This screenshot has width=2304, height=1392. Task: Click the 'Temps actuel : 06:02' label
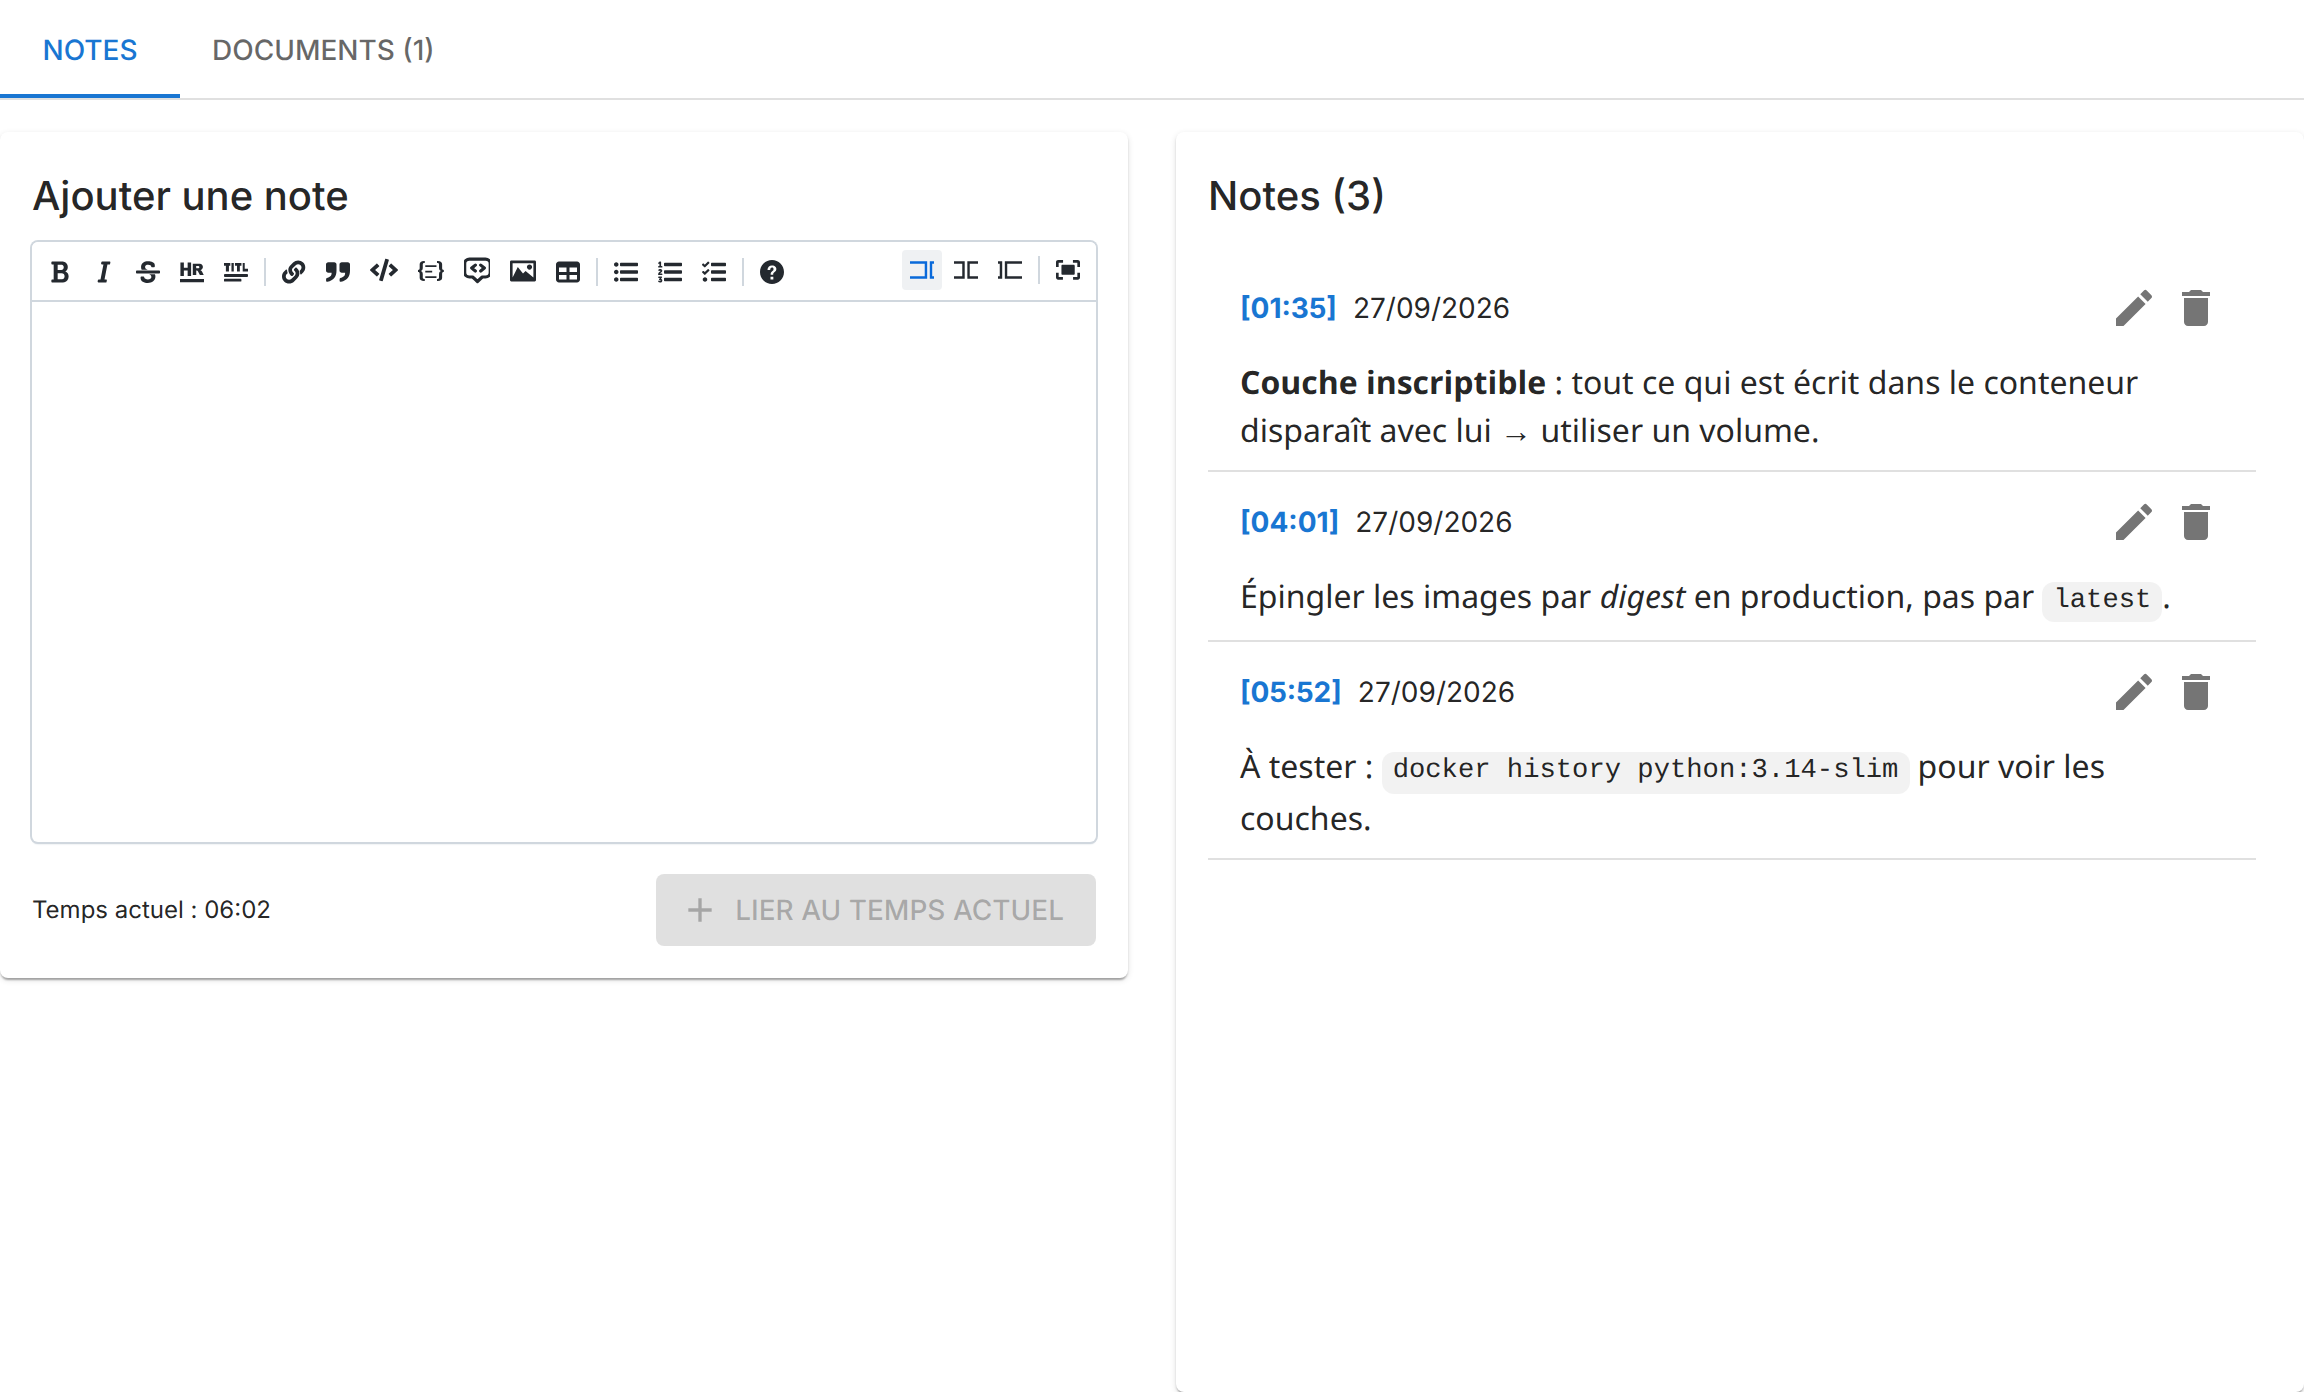pyautogui.click(x=152, y=910)
